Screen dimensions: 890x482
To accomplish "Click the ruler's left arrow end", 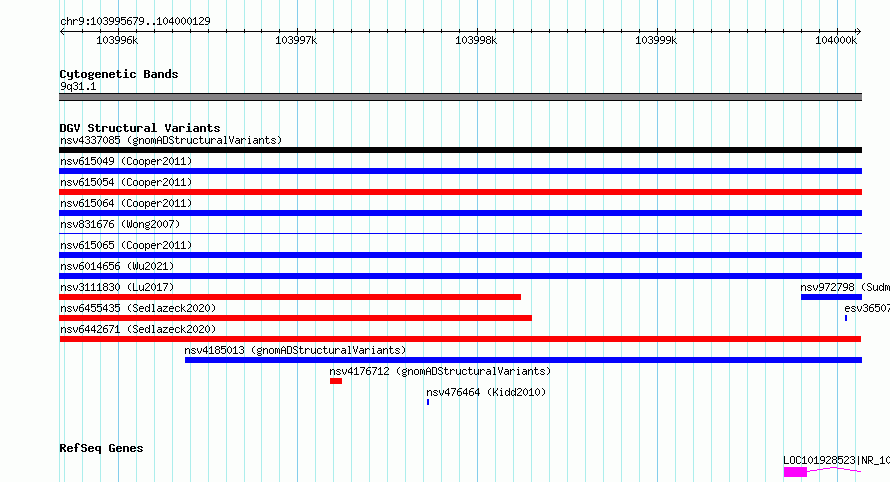I will pos(62,31).
